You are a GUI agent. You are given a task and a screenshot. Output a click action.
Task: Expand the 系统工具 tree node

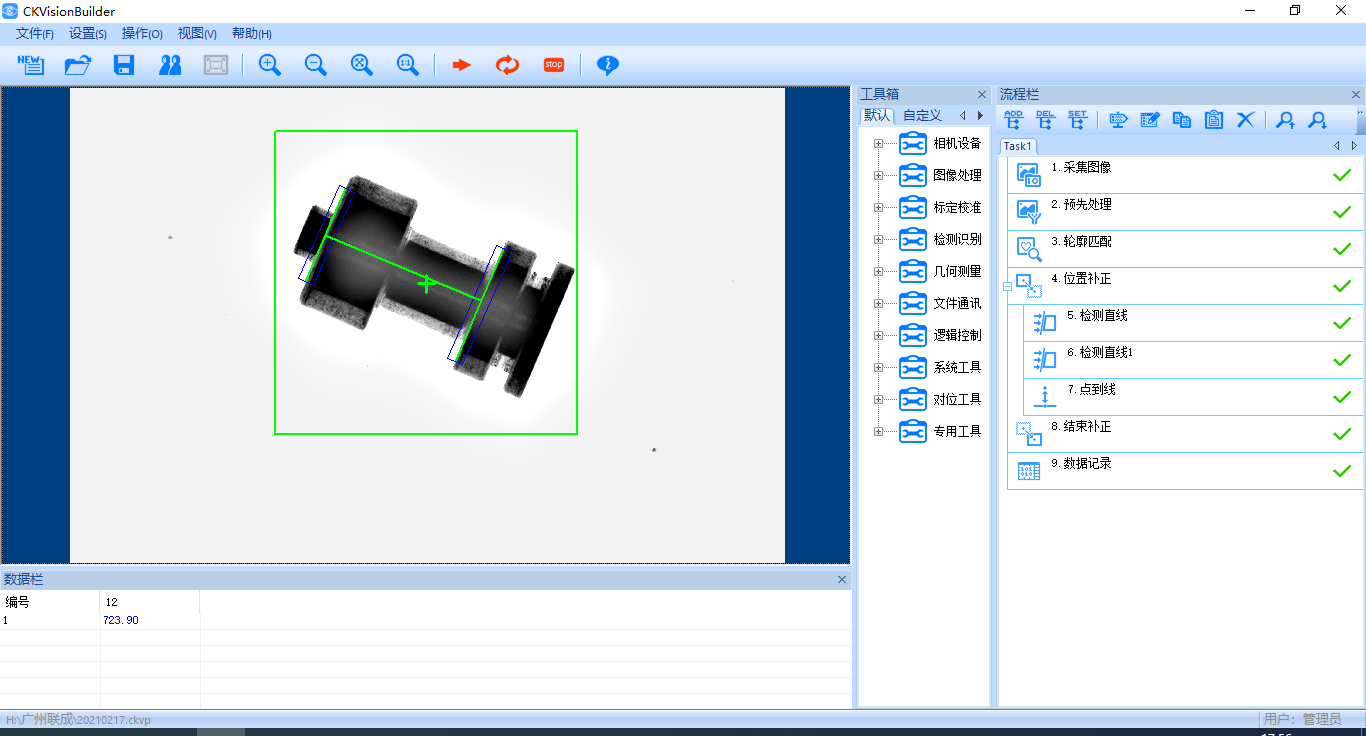(x=878, y=367)
